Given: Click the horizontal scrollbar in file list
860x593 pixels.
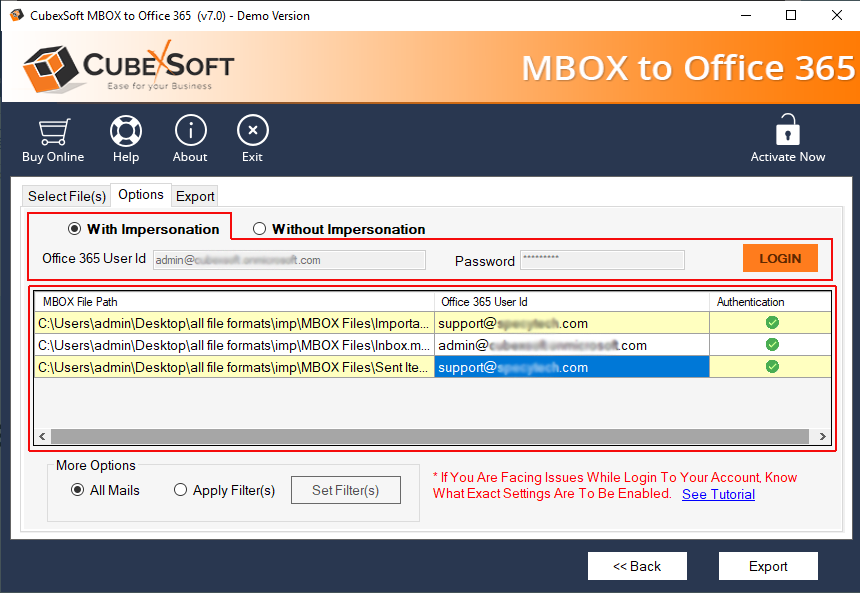Looking at the screenshot, I should coord(430,436).
